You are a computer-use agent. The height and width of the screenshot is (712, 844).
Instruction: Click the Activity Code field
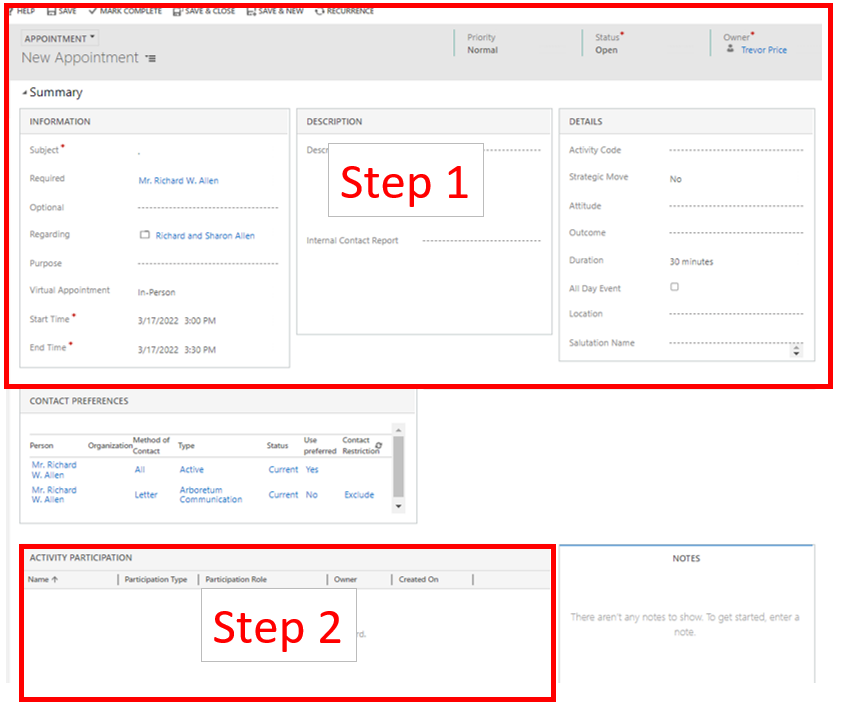pyautogui.click(x=736, y=150)
